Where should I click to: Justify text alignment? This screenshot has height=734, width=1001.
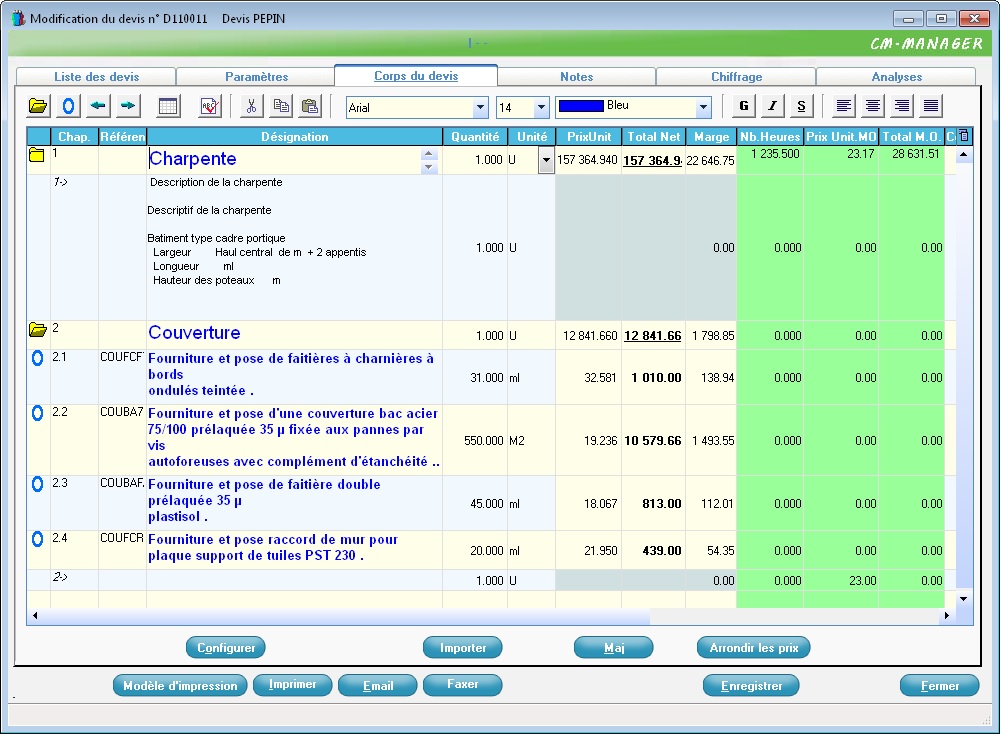click(x=931, y=106)
